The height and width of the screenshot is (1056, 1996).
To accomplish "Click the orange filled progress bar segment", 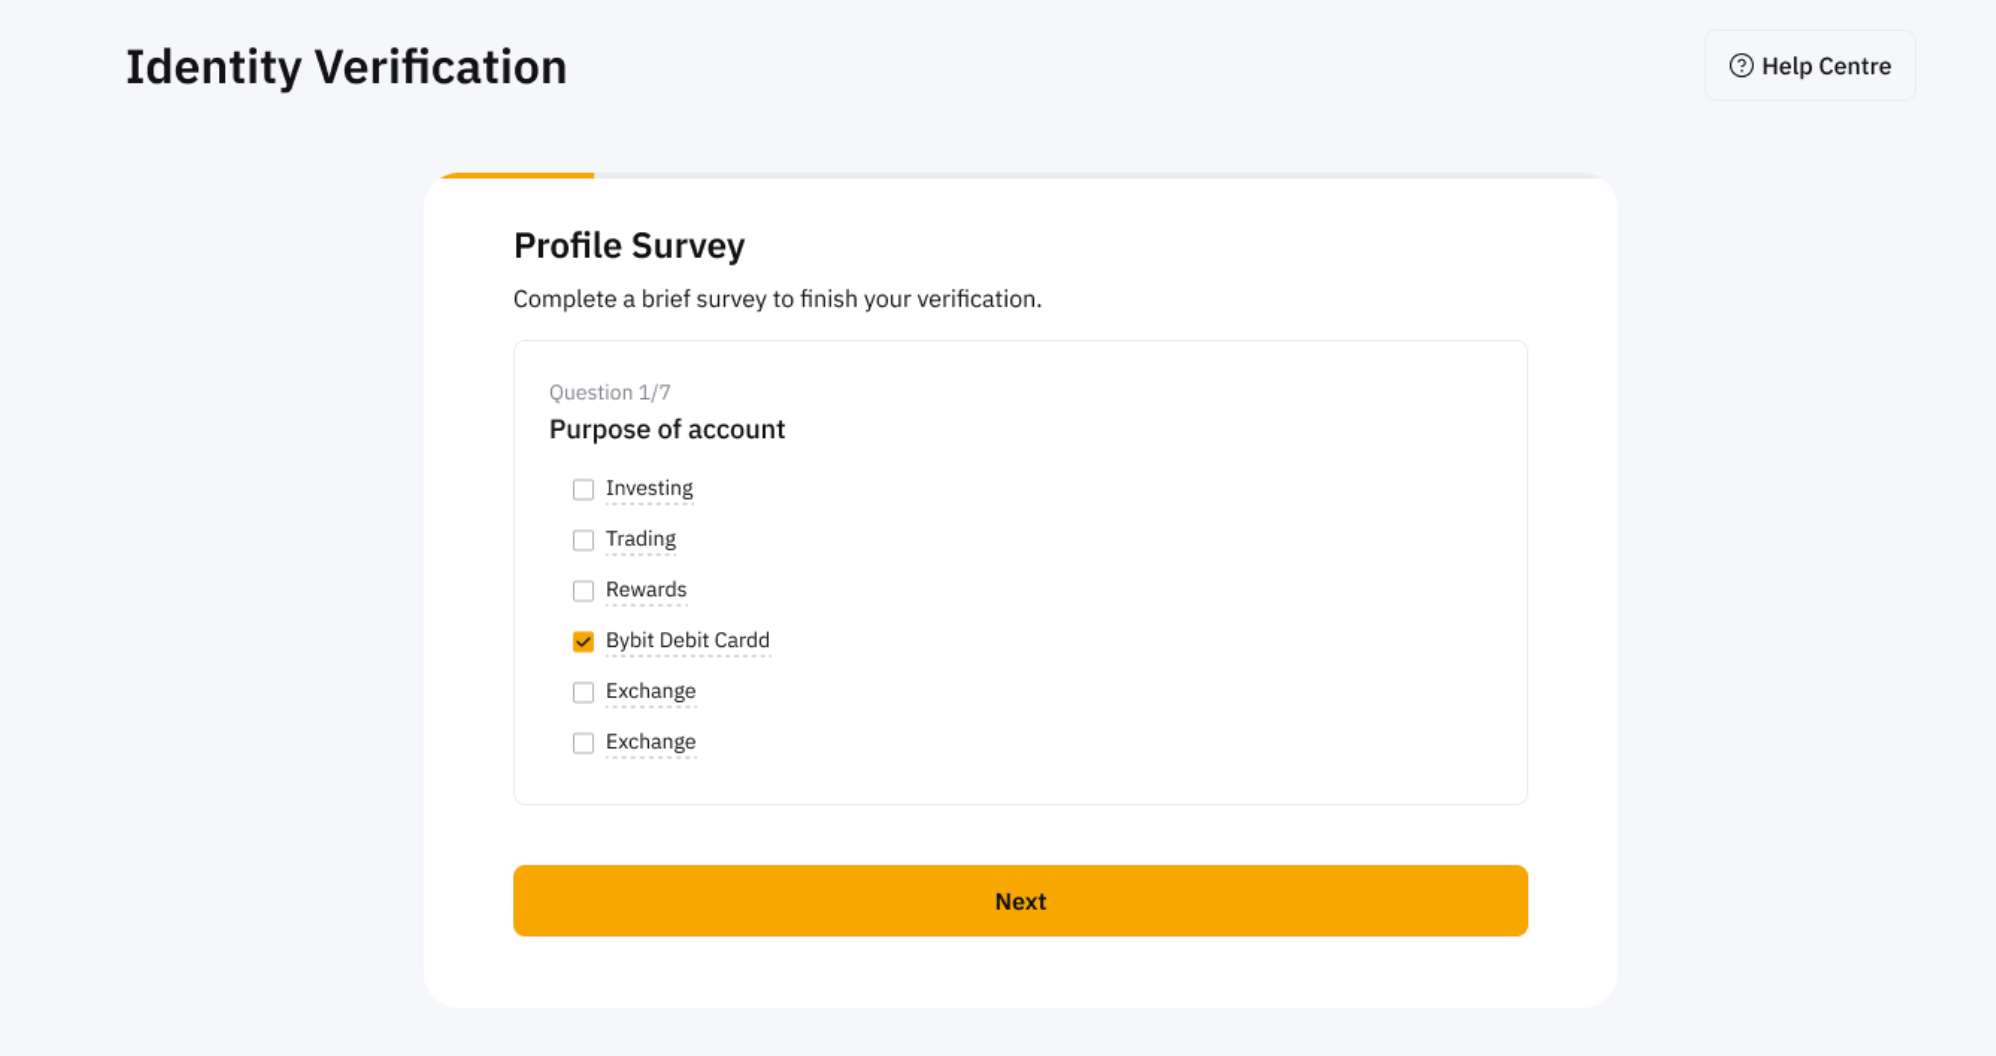I will click(520, 176).
